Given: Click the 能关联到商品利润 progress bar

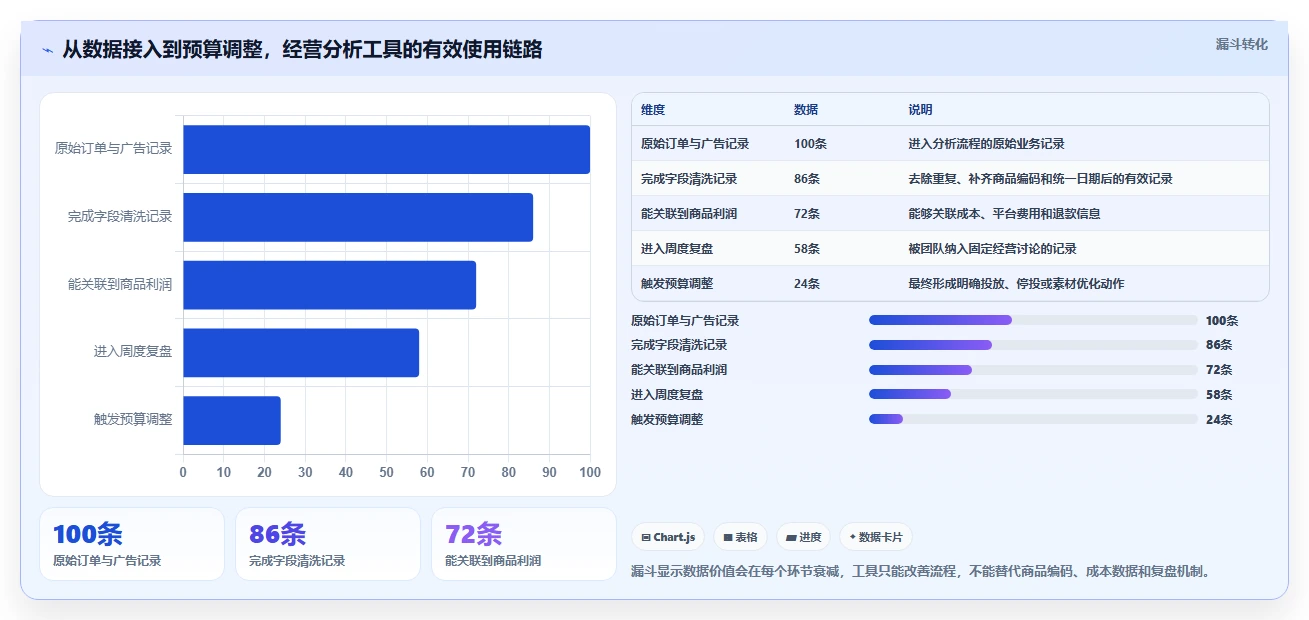Looking at the screenshot, I should pyautogui.click(x=1033, y=370).
